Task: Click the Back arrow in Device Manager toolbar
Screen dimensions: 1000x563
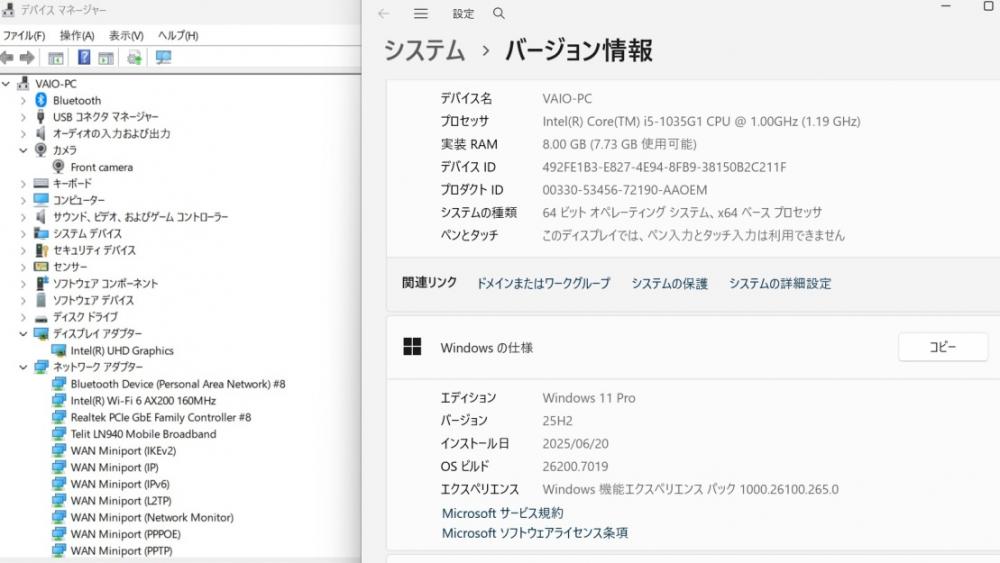Action: click(7, 58)
